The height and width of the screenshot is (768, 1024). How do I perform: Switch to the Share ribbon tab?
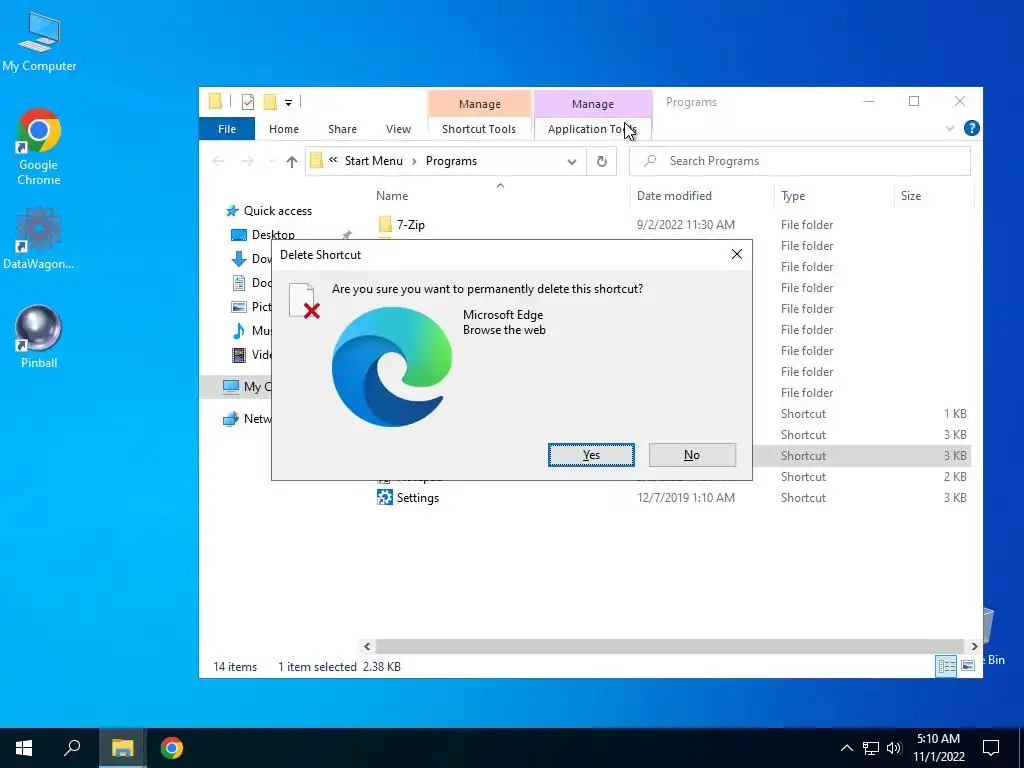coord(342,129)
